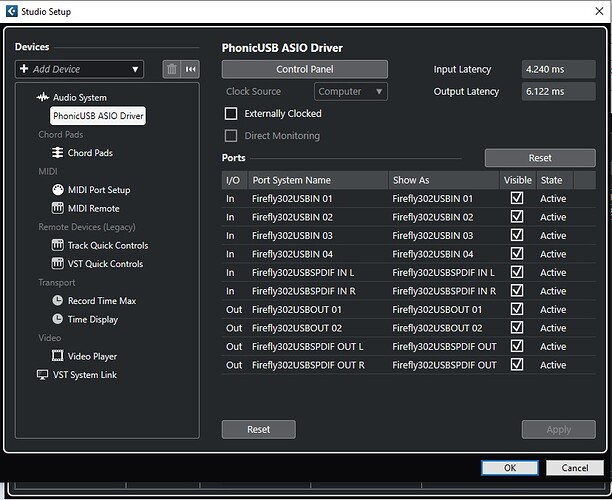Image resolution: width=612 pixels, height=500 pixels.
Task: Click Active state of Firefly302USBIN 04 row
Action: (553, 254)
